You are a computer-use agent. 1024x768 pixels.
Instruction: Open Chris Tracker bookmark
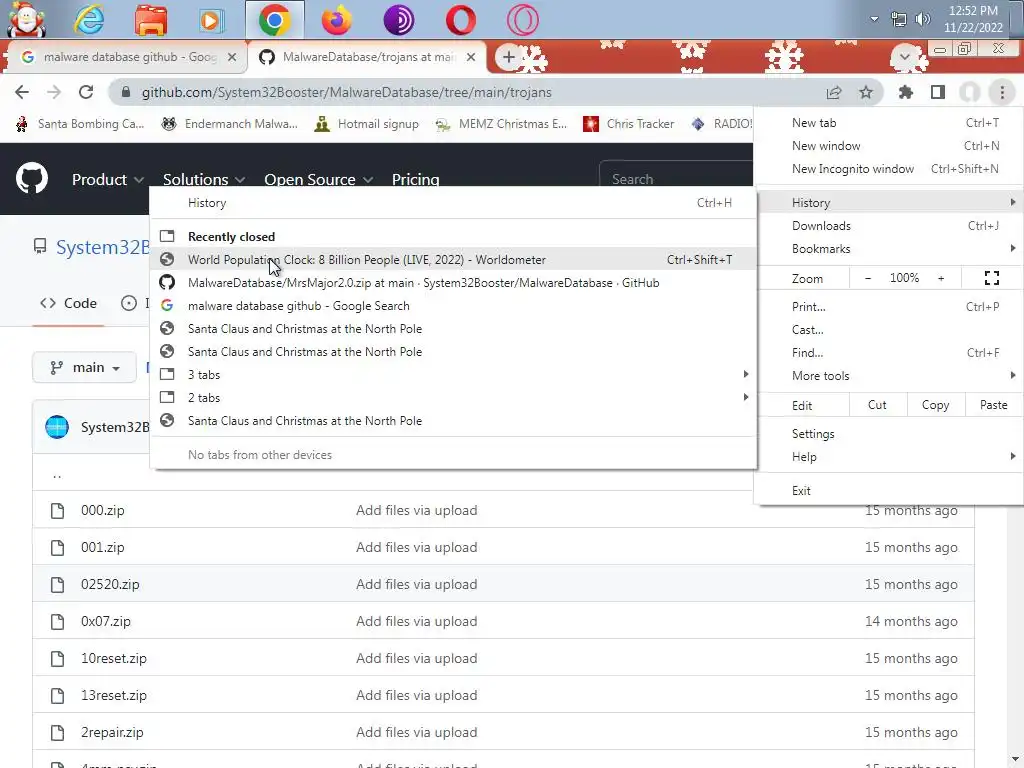(x=628, y=124)
